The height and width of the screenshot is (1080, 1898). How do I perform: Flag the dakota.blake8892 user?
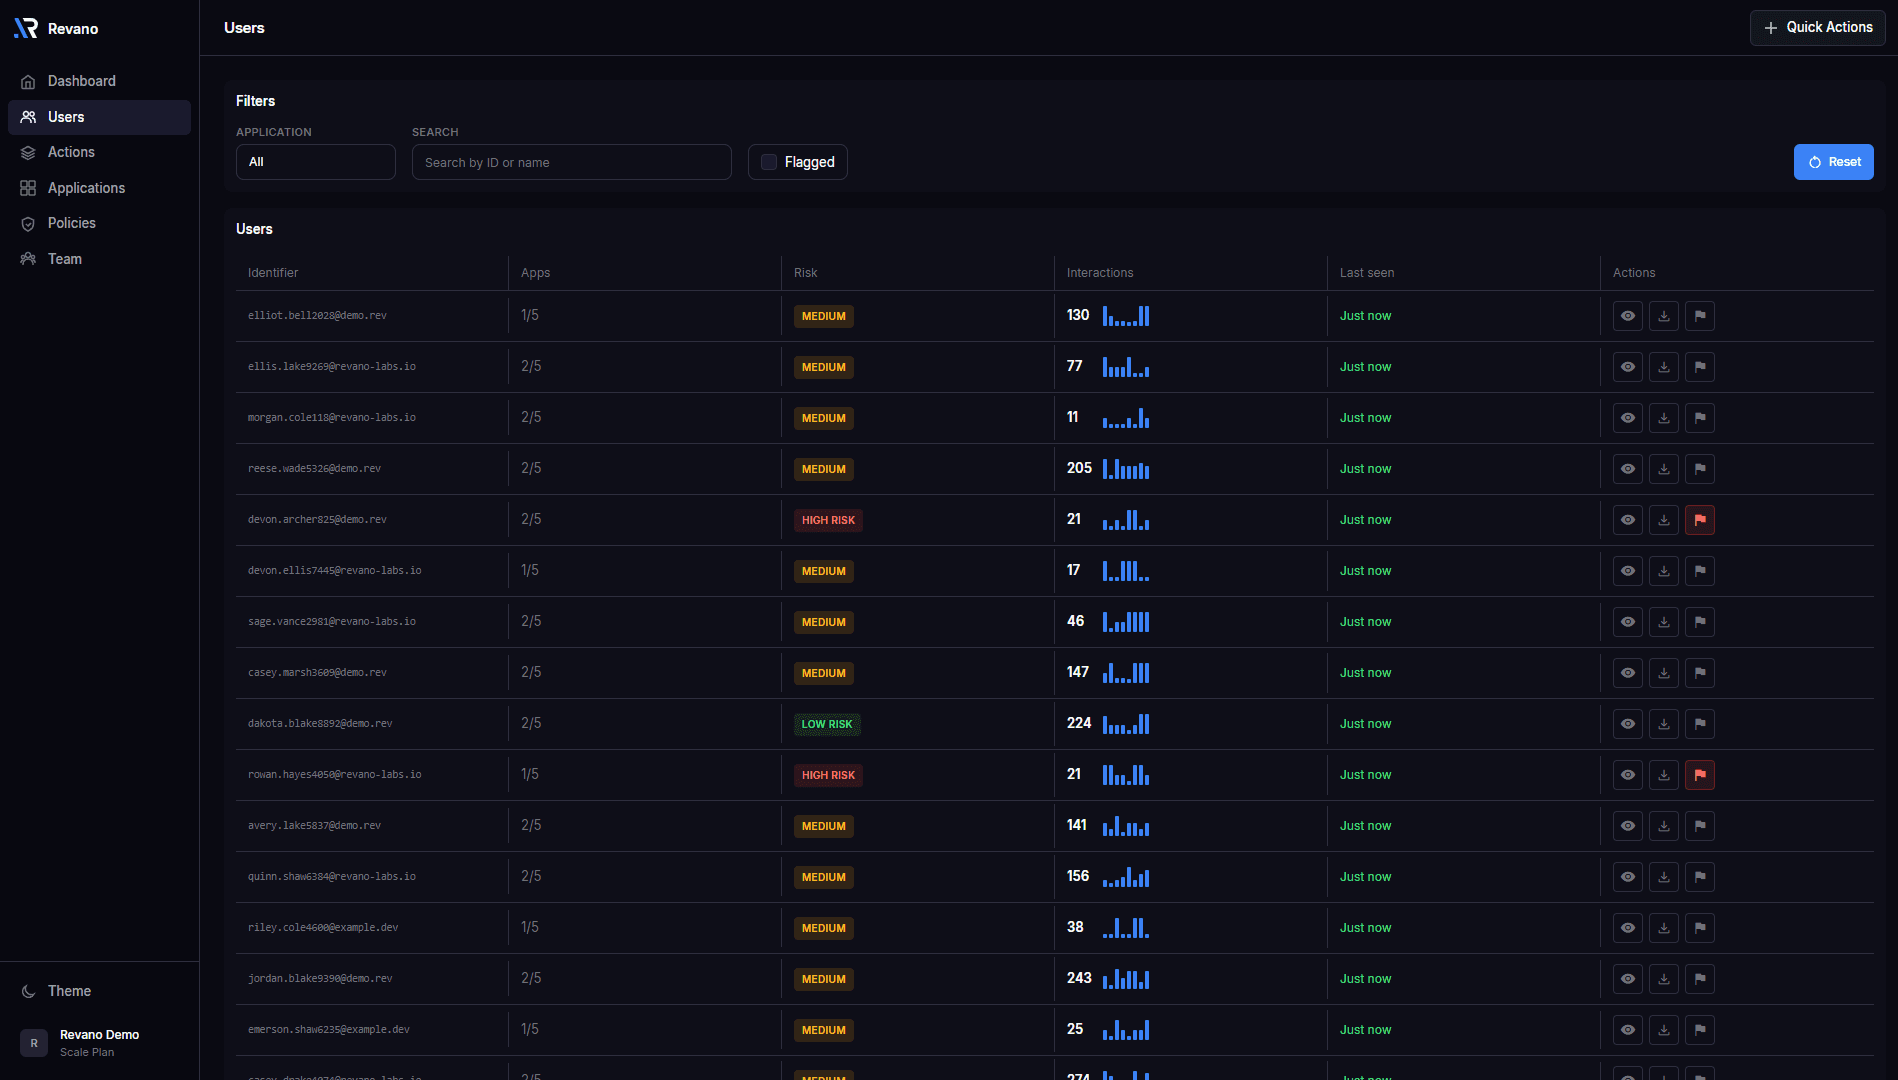1700,723
